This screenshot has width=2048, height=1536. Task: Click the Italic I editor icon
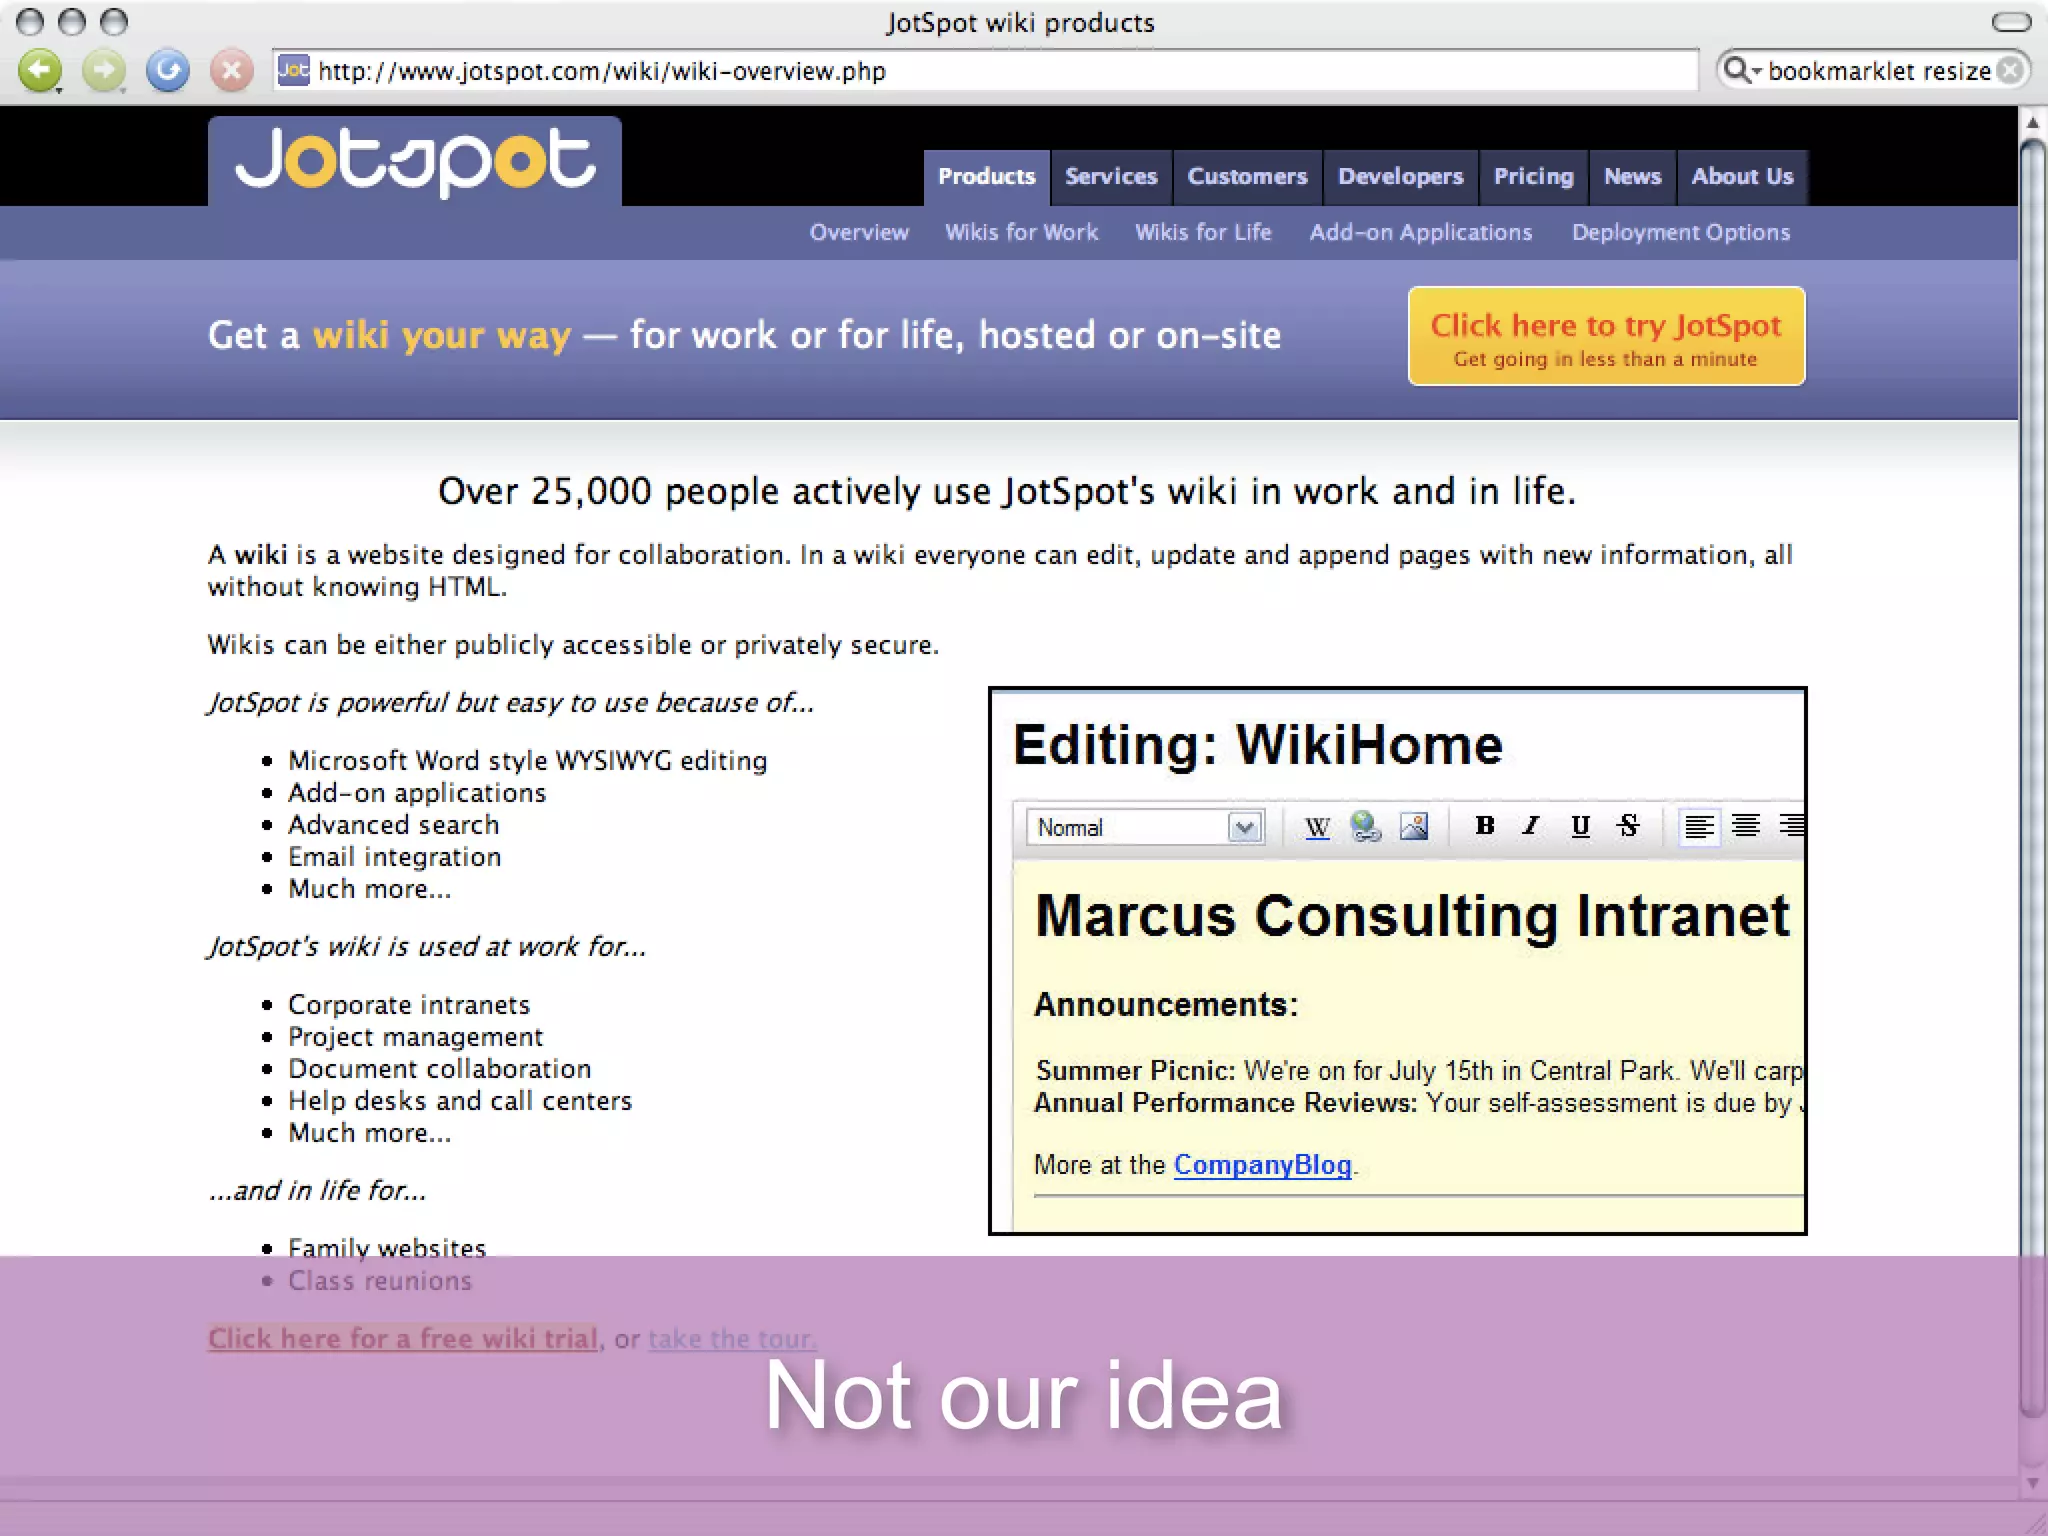pos(1531,826)
